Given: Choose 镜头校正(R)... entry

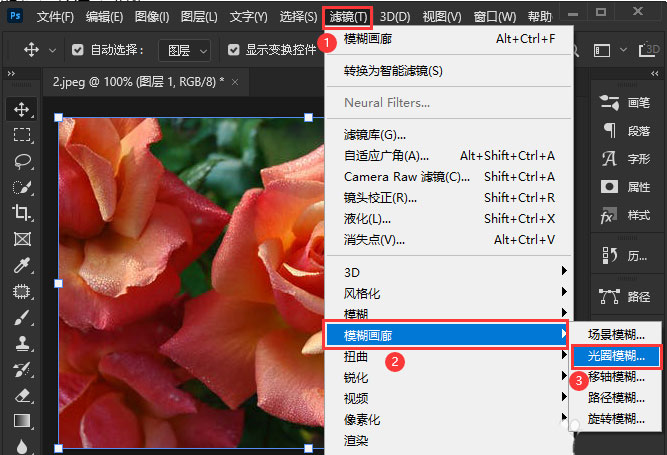Looking at the screenshot, I should pos(450,198).
